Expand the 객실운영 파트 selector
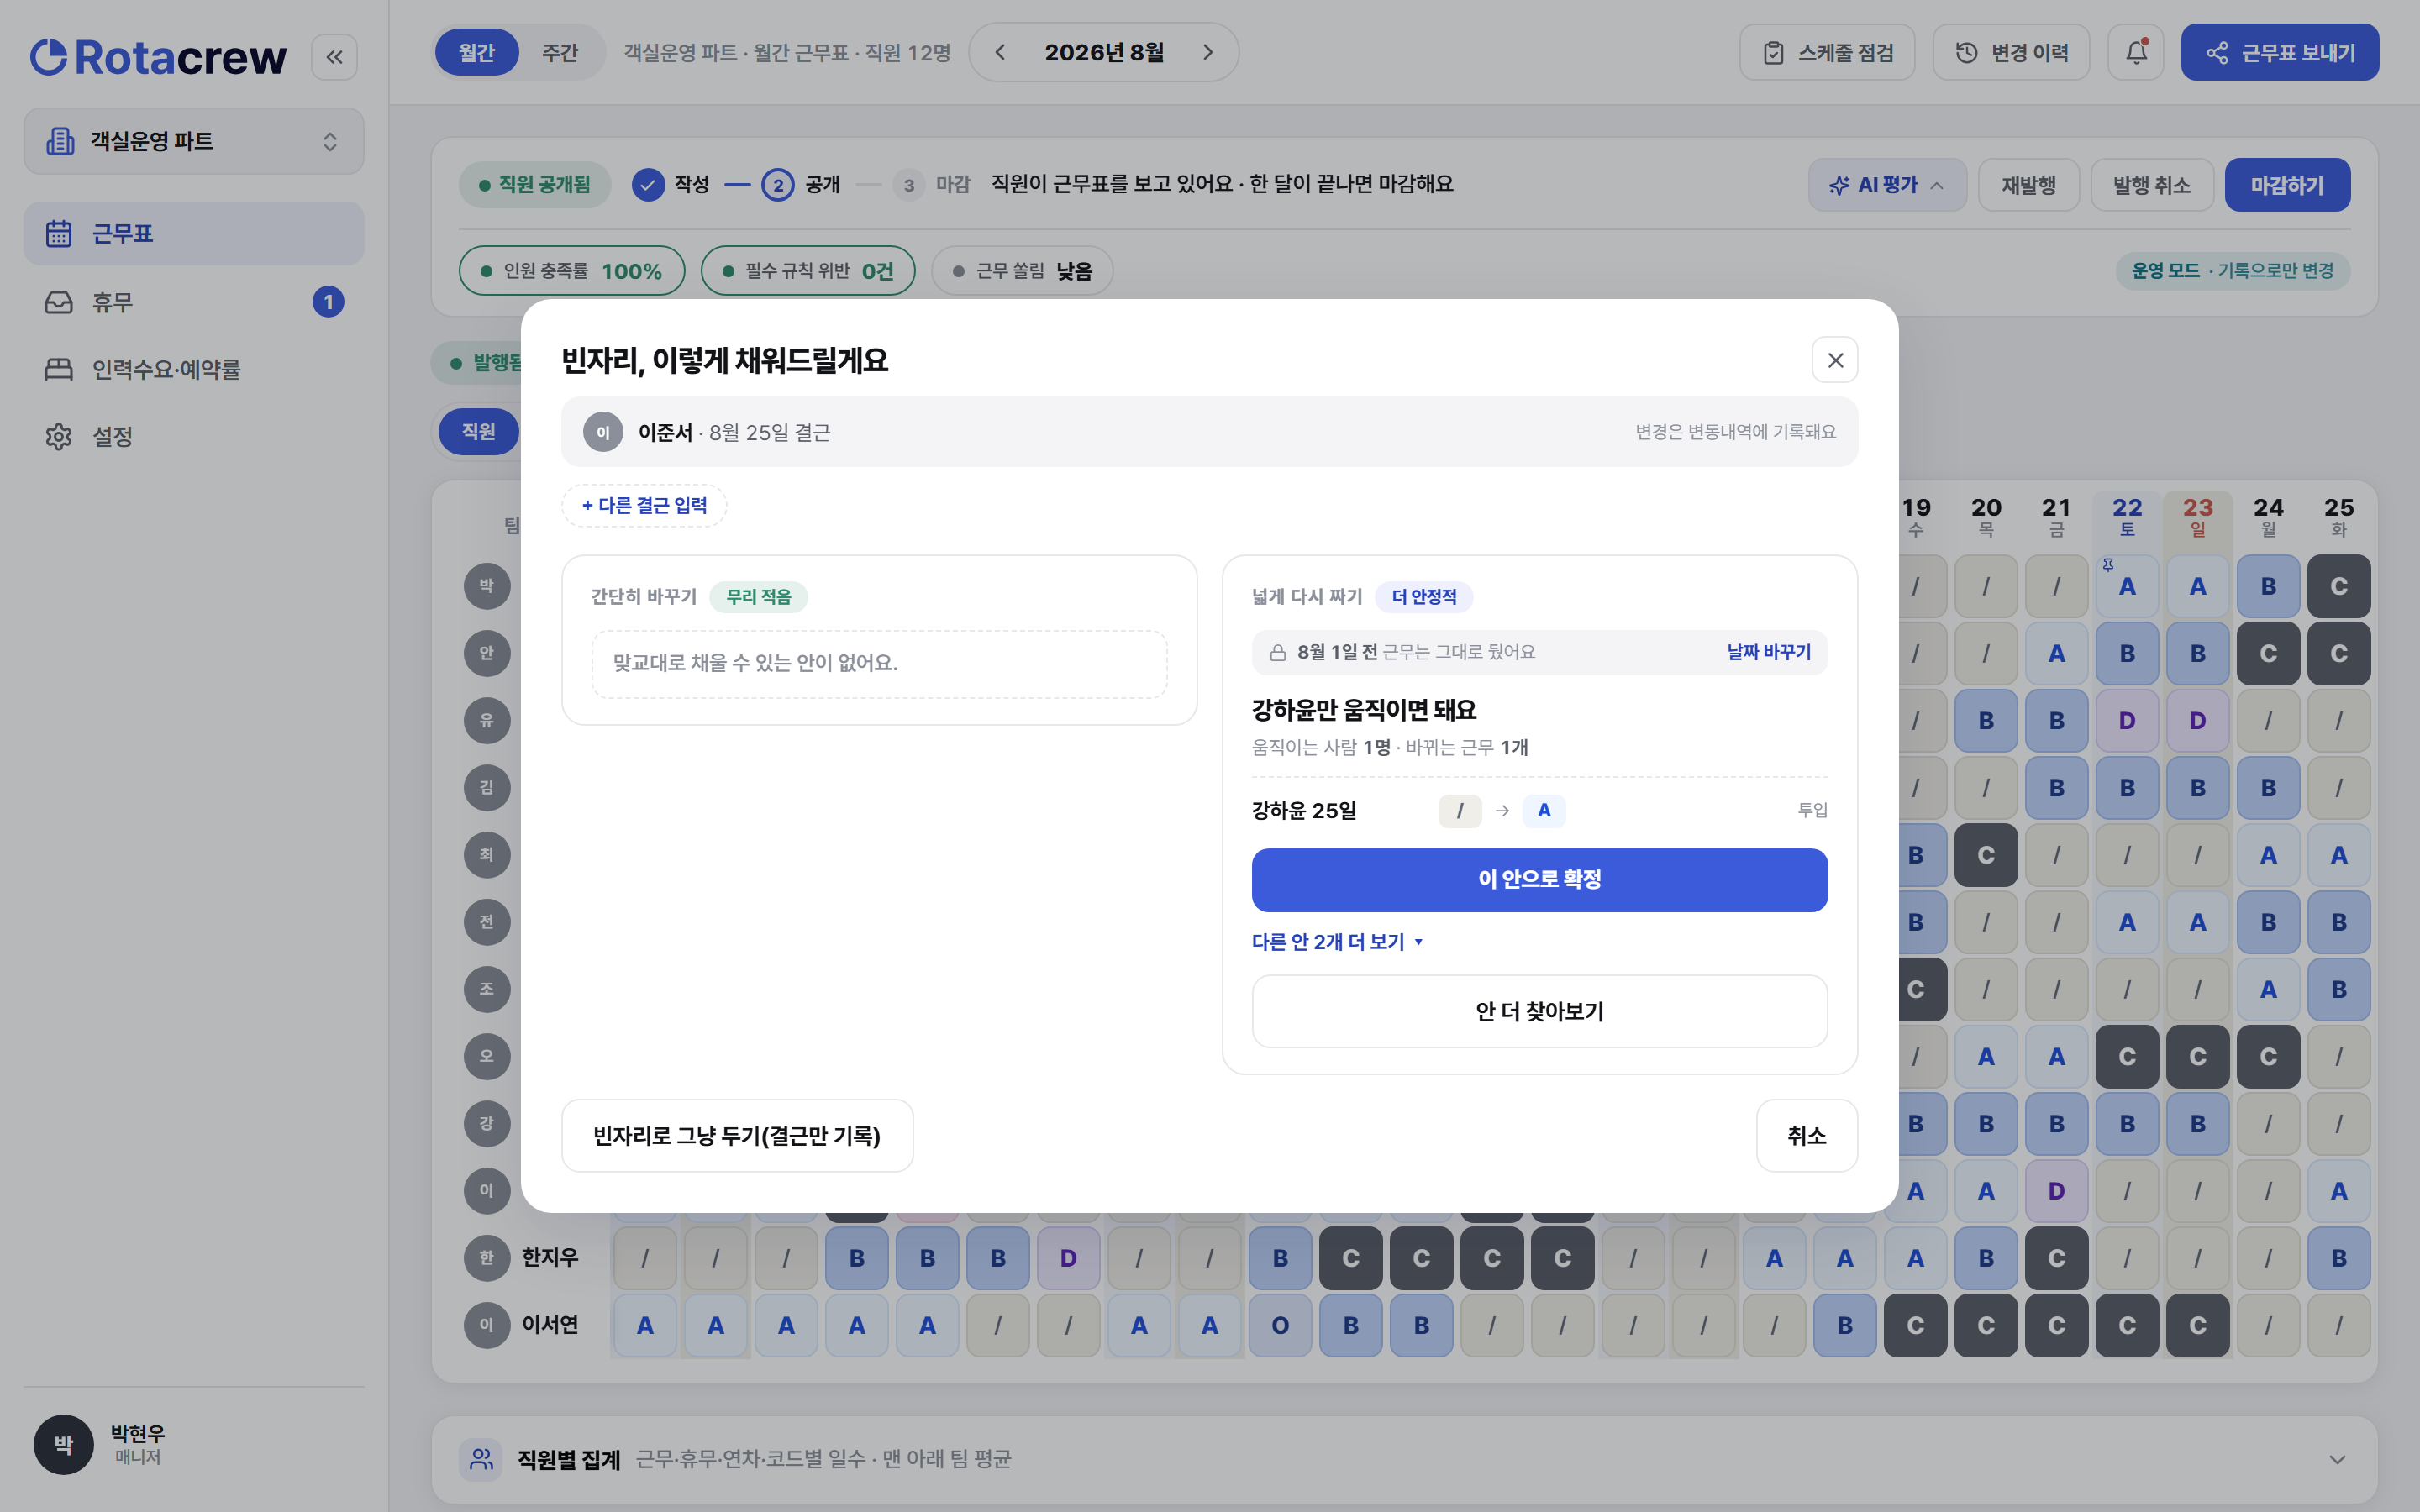Viewport: 2420px width, 1512px height. (194, 141)
